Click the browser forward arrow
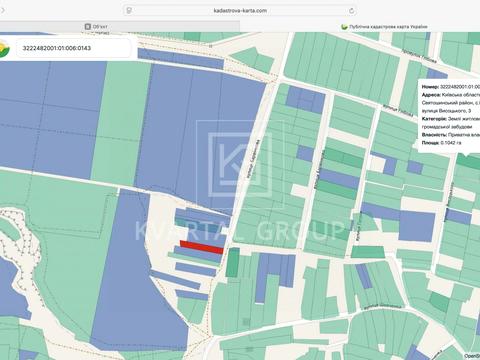Screen dimensions: 480x360 (2, 10)
